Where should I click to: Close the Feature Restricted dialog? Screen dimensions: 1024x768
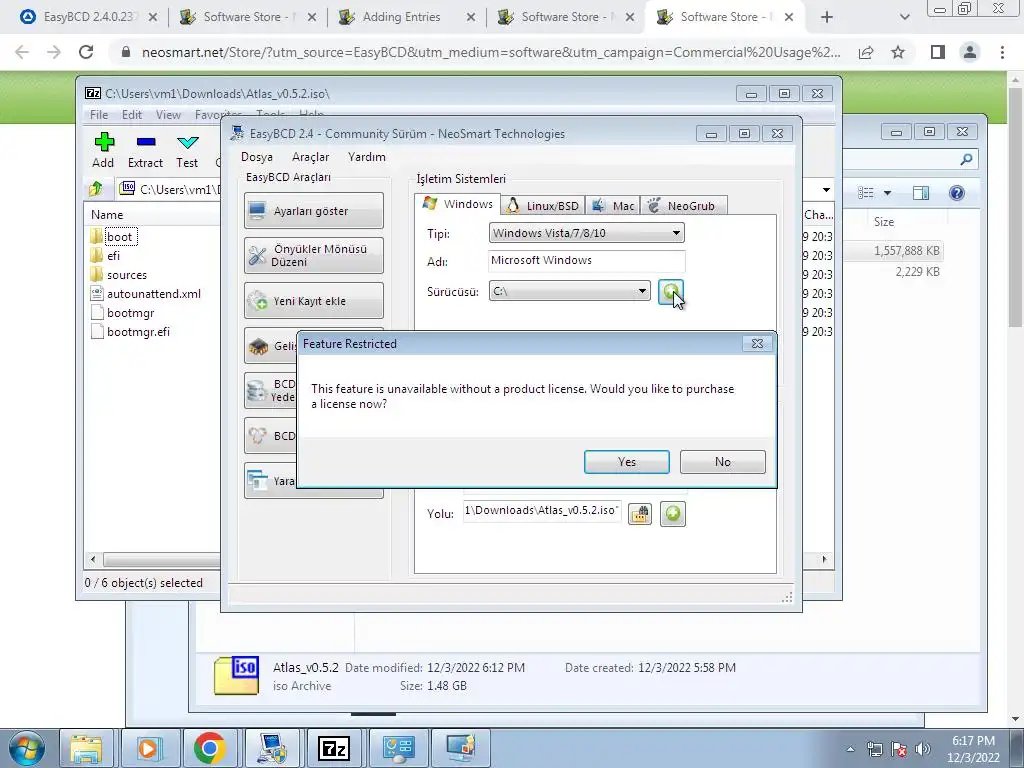pos(757,344)
